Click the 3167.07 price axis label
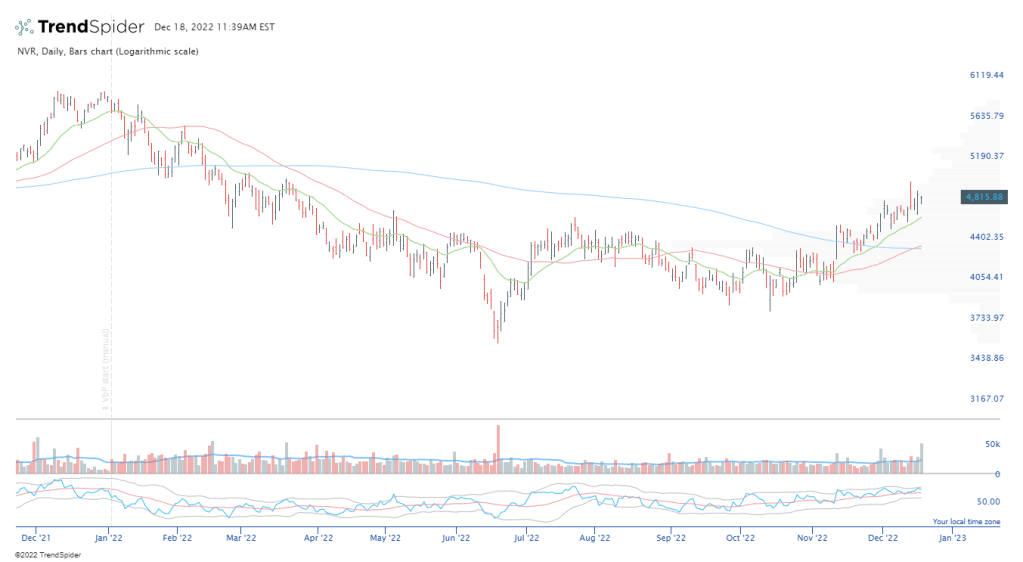 986,398
